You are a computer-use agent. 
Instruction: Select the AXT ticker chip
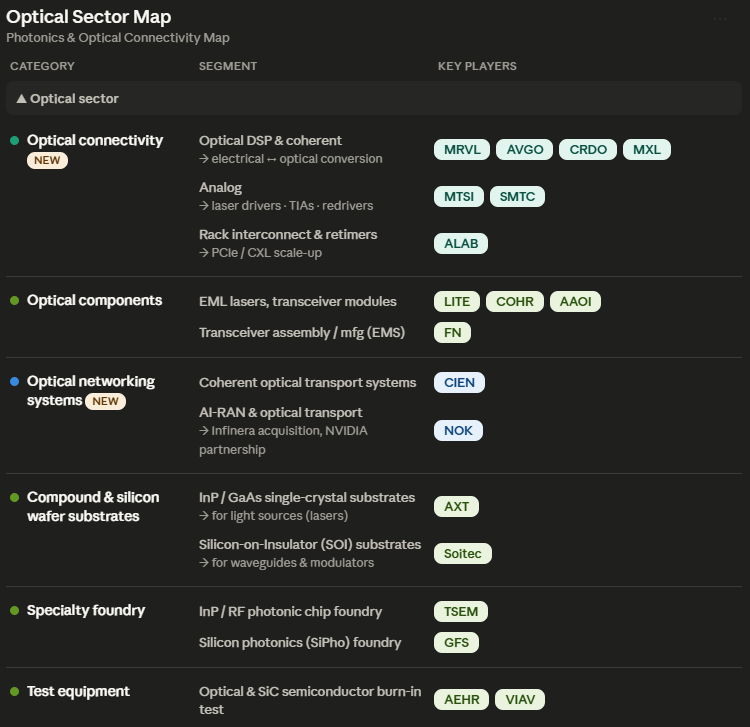456,507
